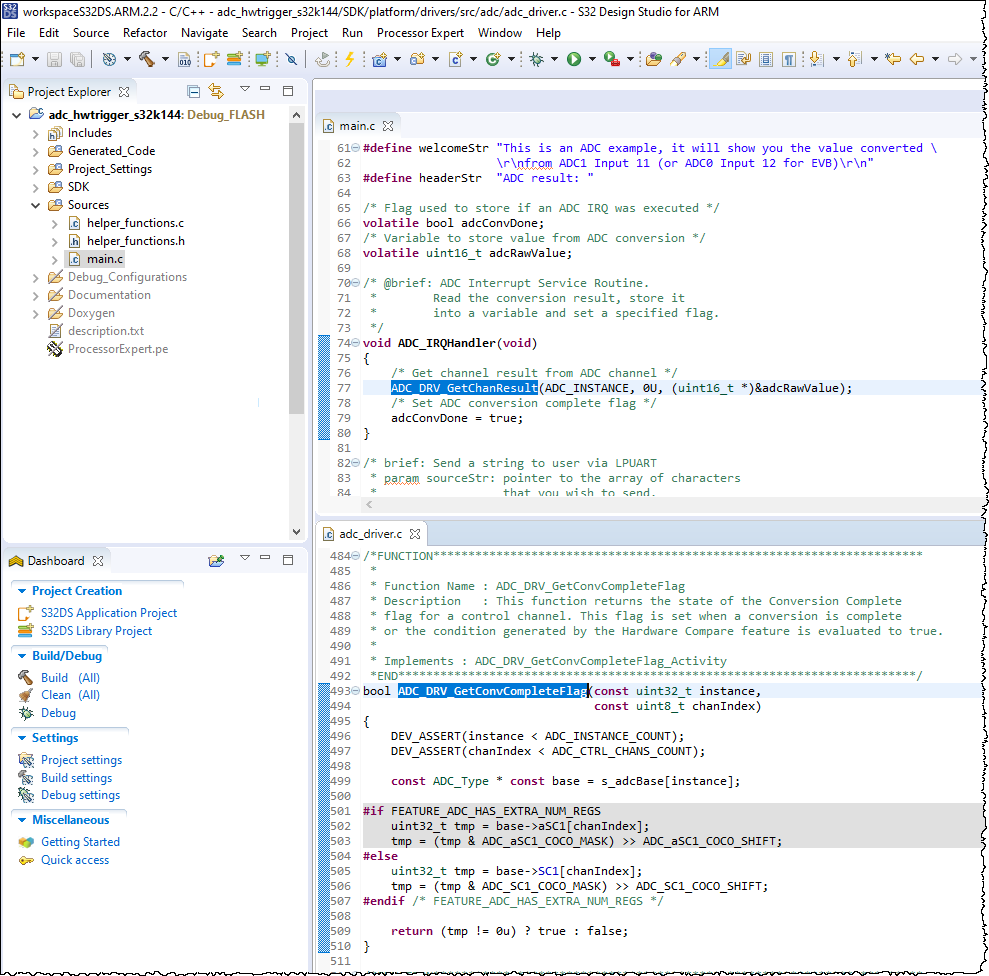Start a Debug session via the bug icon

536,60
